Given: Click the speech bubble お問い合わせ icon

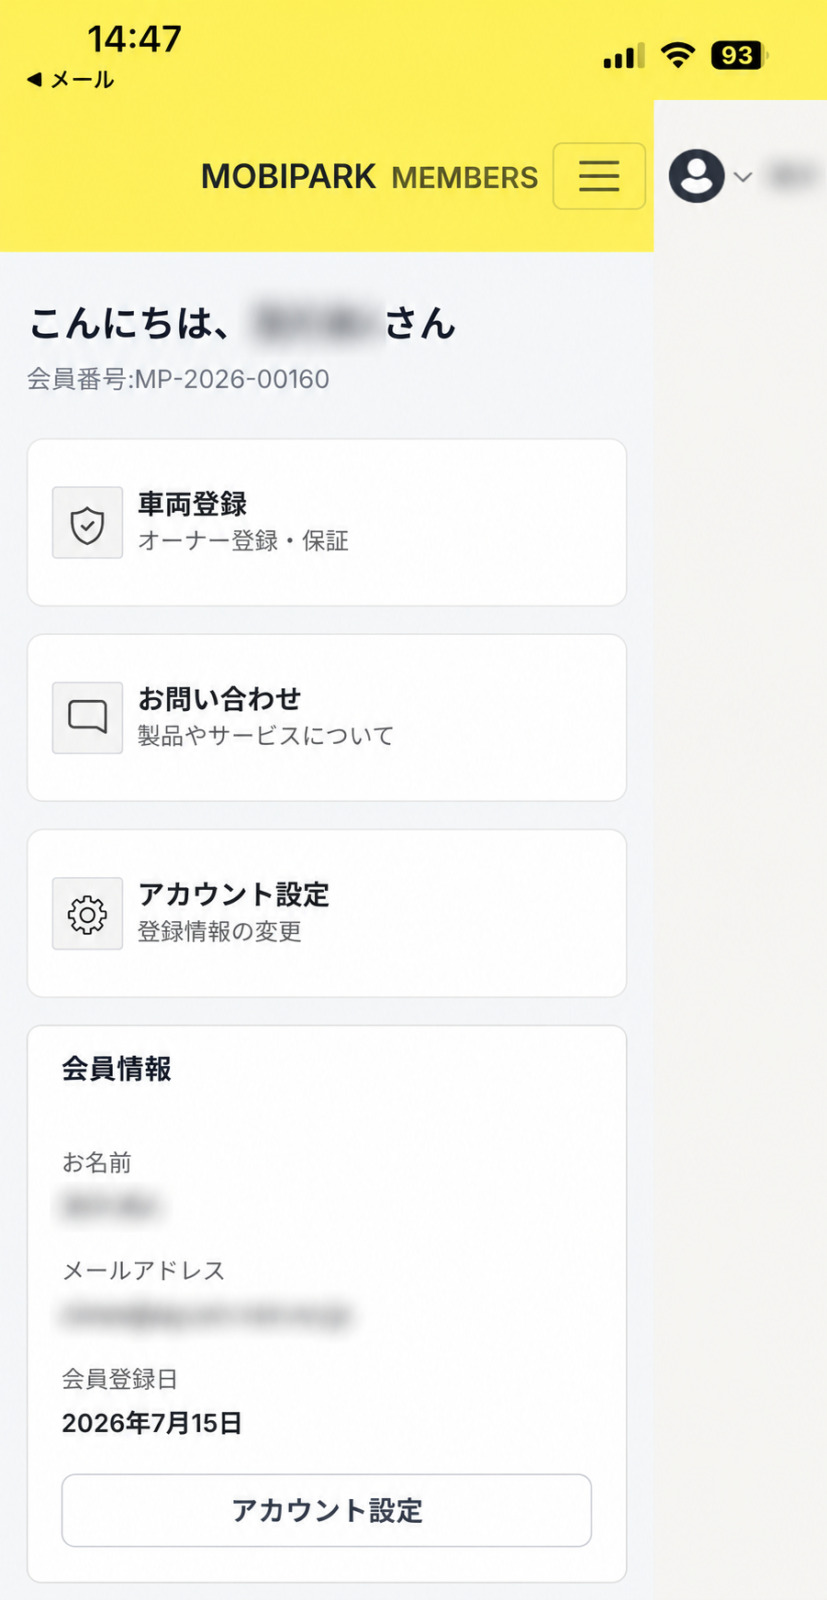Looking at the screenshot, I should tap(87, 718).
